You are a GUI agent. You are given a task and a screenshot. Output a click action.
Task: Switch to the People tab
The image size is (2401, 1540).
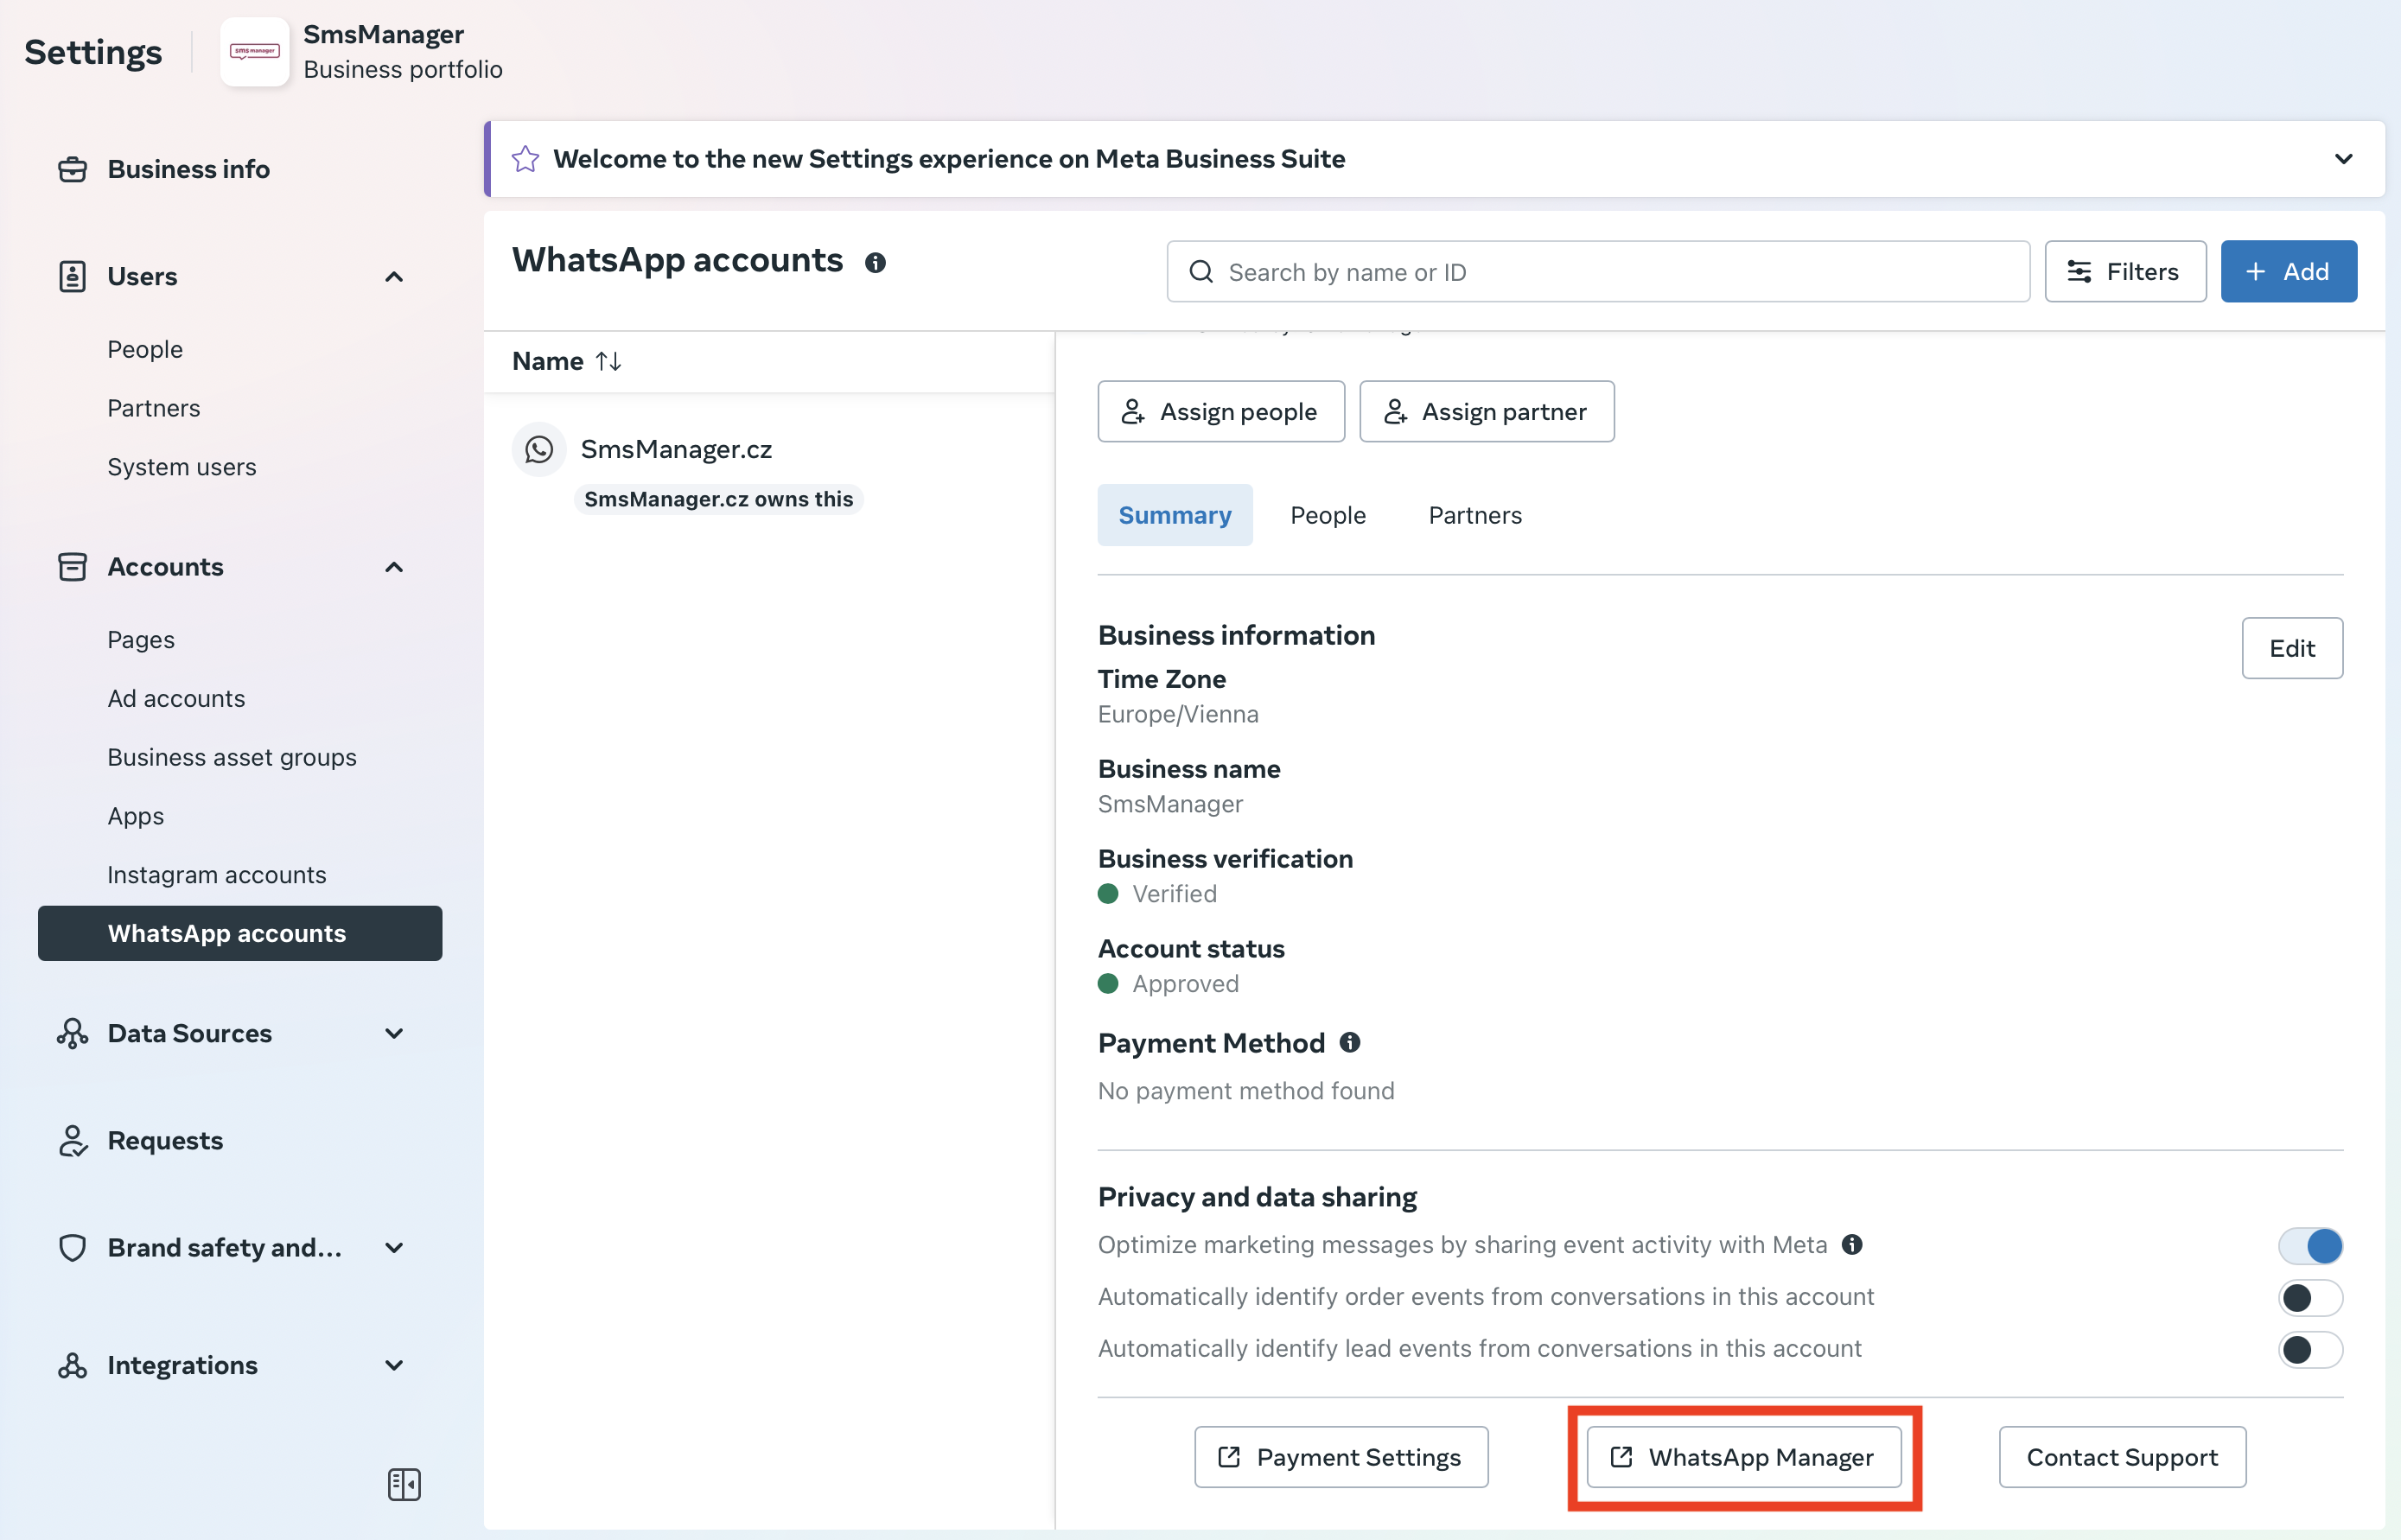point(1327,515)
